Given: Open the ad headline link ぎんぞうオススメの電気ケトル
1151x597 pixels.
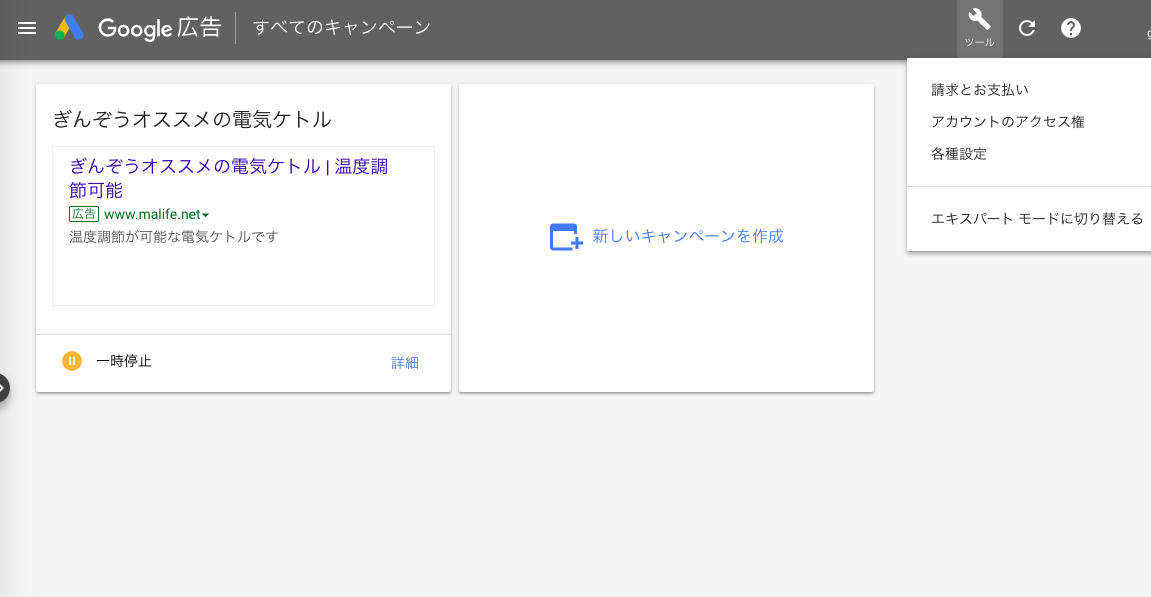Looking at the screenshot, I should [x=228, y=178].
